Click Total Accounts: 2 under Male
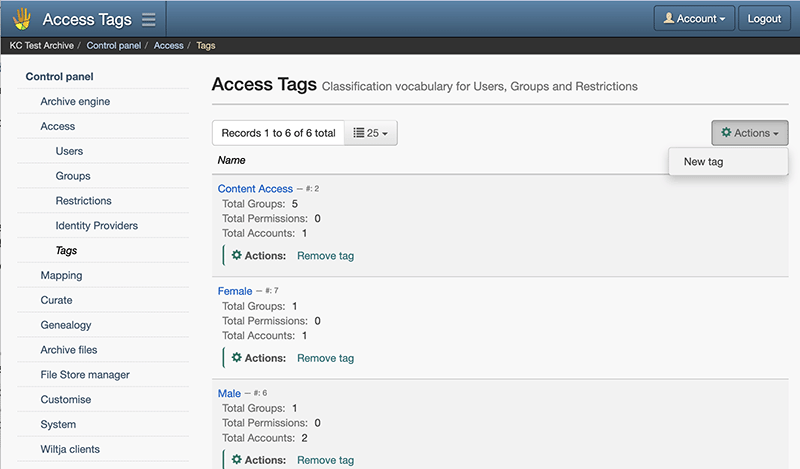800x469 pixels. [x=265, y=438]
